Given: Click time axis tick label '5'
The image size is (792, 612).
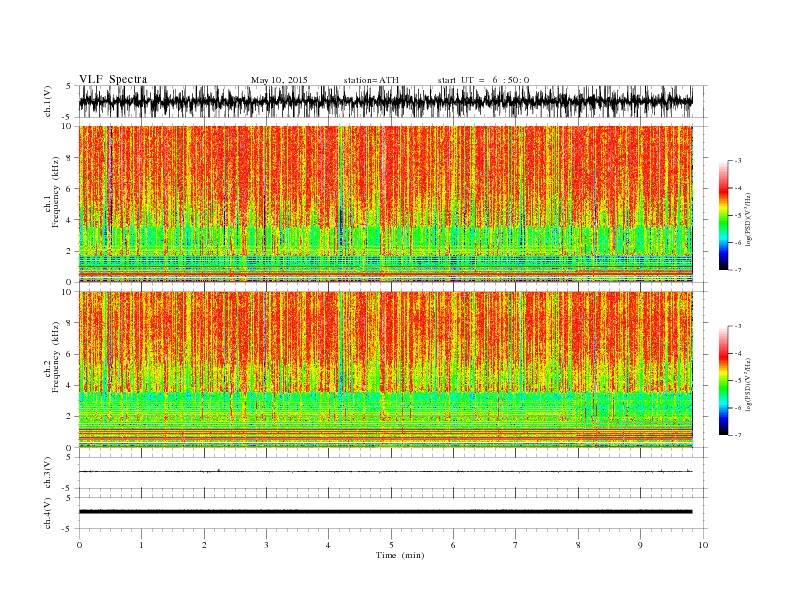Looking at the screenshot, I should pos(391,545).
